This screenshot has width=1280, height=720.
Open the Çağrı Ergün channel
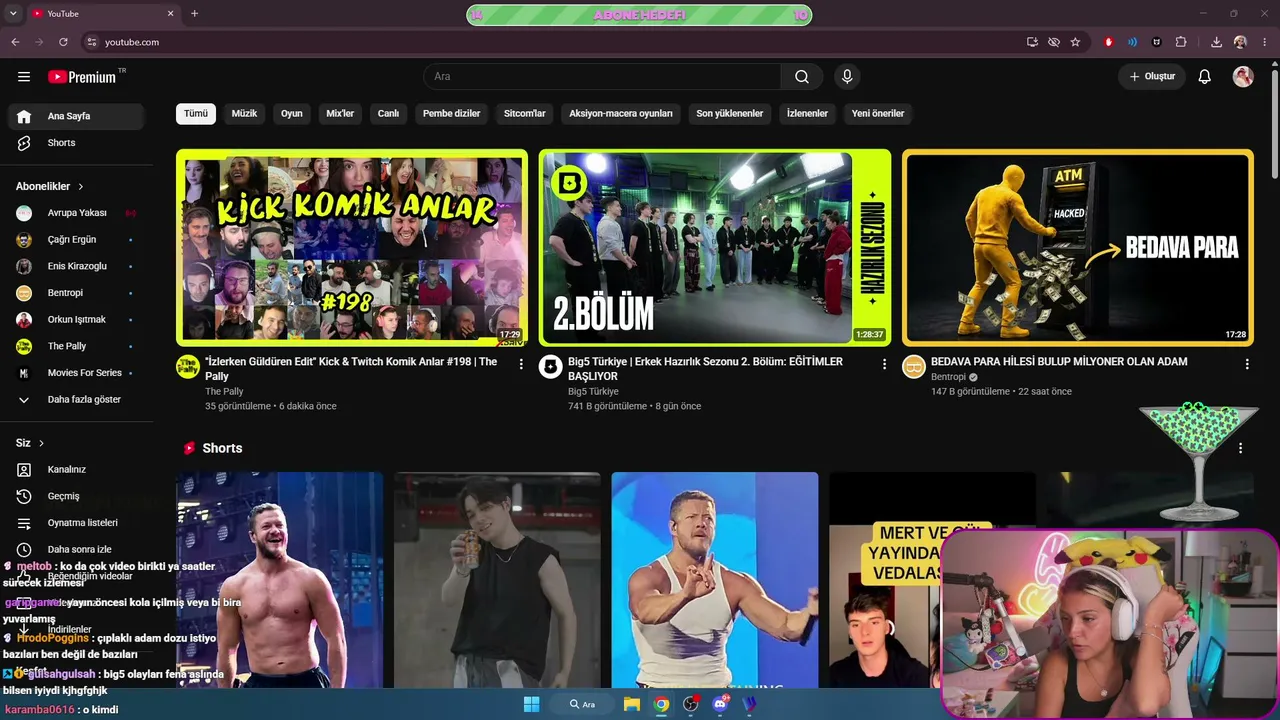click(76, 240)
